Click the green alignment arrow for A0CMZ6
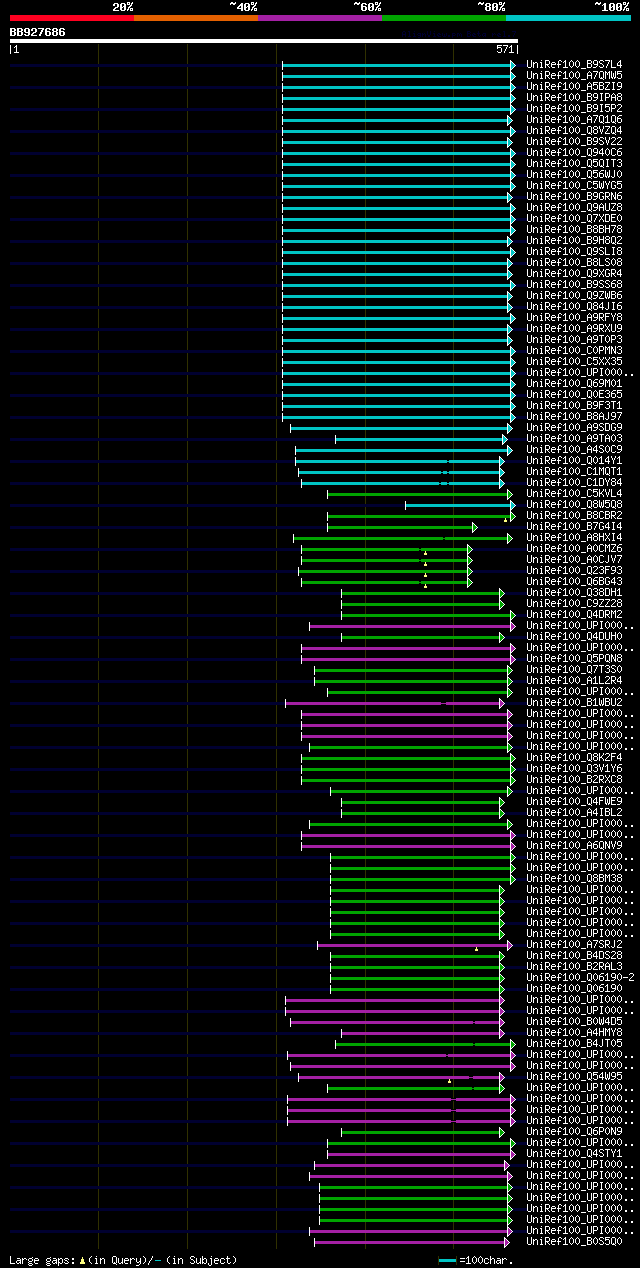640x1268 pixels. pos(387,549)
